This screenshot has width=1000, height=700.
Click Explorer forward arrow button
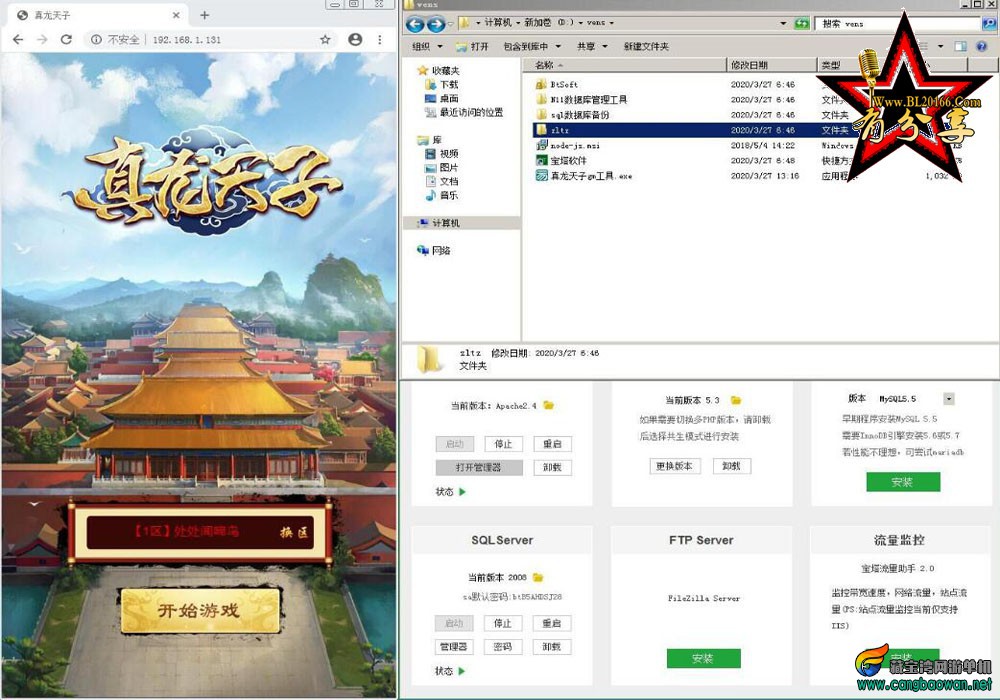tap(436, 24)
